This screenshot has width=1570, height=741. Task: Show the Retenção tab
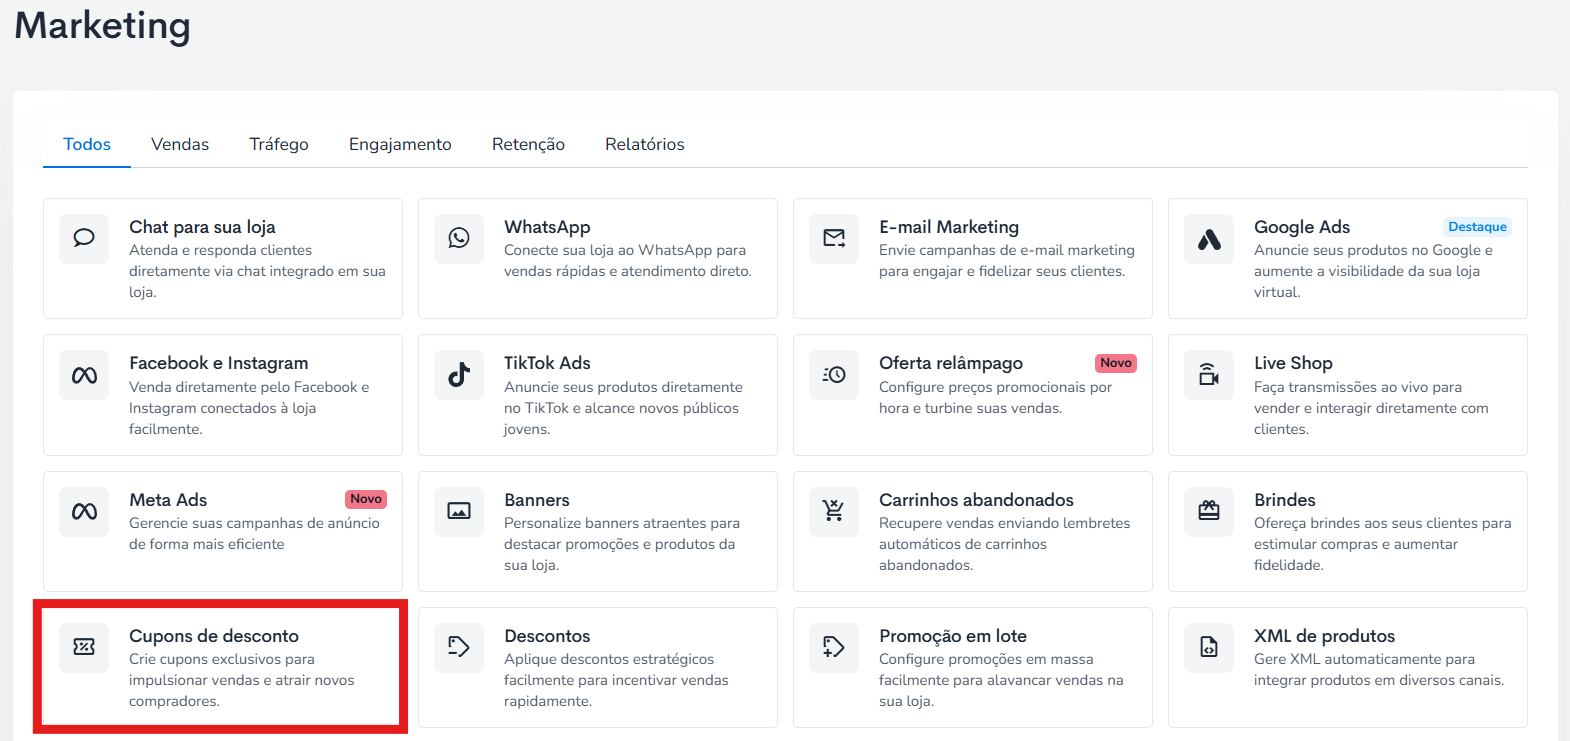(x=528, y=144)
